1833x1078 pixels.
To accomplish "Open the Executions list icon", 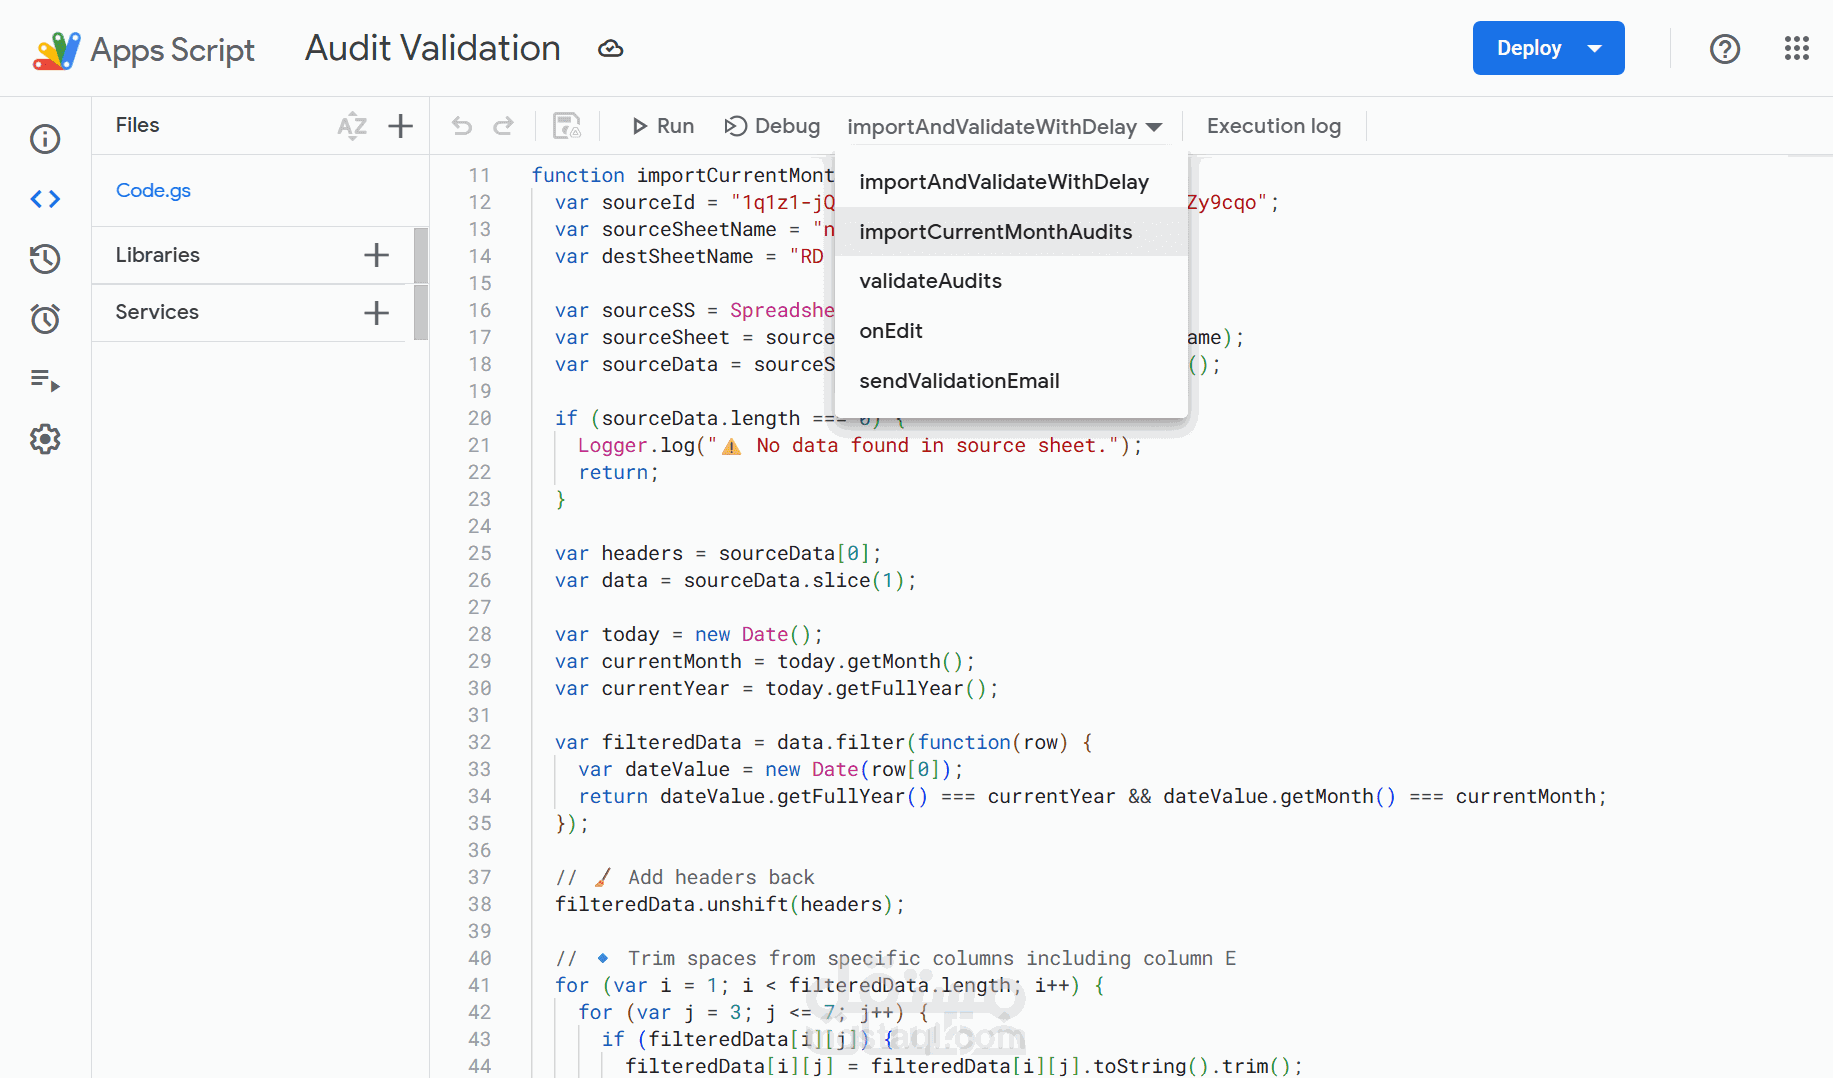I will pyautogui.click(x=45, y=380).
